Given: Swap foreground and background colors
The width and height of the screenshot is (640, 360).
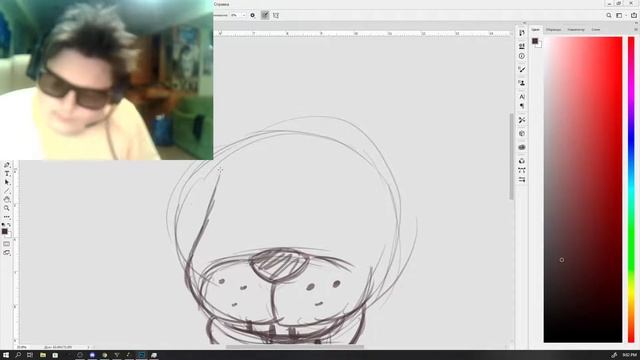Looking at the screenshot, I should click(x=9, y=224).
